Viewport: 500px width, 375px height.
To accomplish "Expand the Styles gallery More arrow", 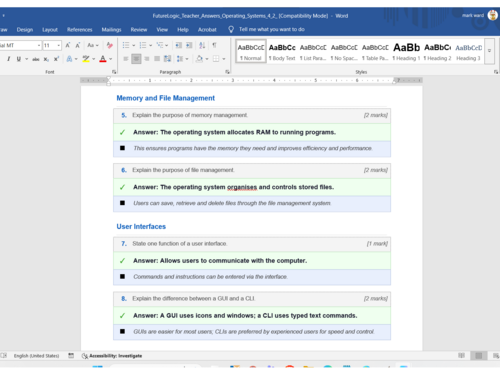I will pyautogui.click(x=489, y=51).
